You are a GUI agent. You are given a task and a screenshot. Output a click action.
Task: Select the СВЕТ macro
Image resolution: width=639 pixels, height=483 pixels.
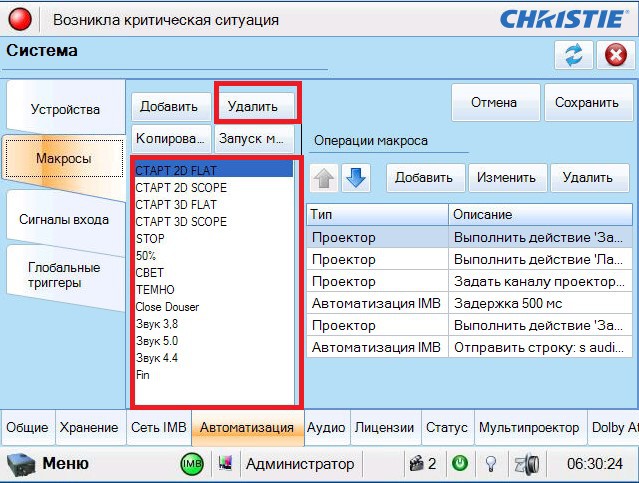click(x=214, y=272)
